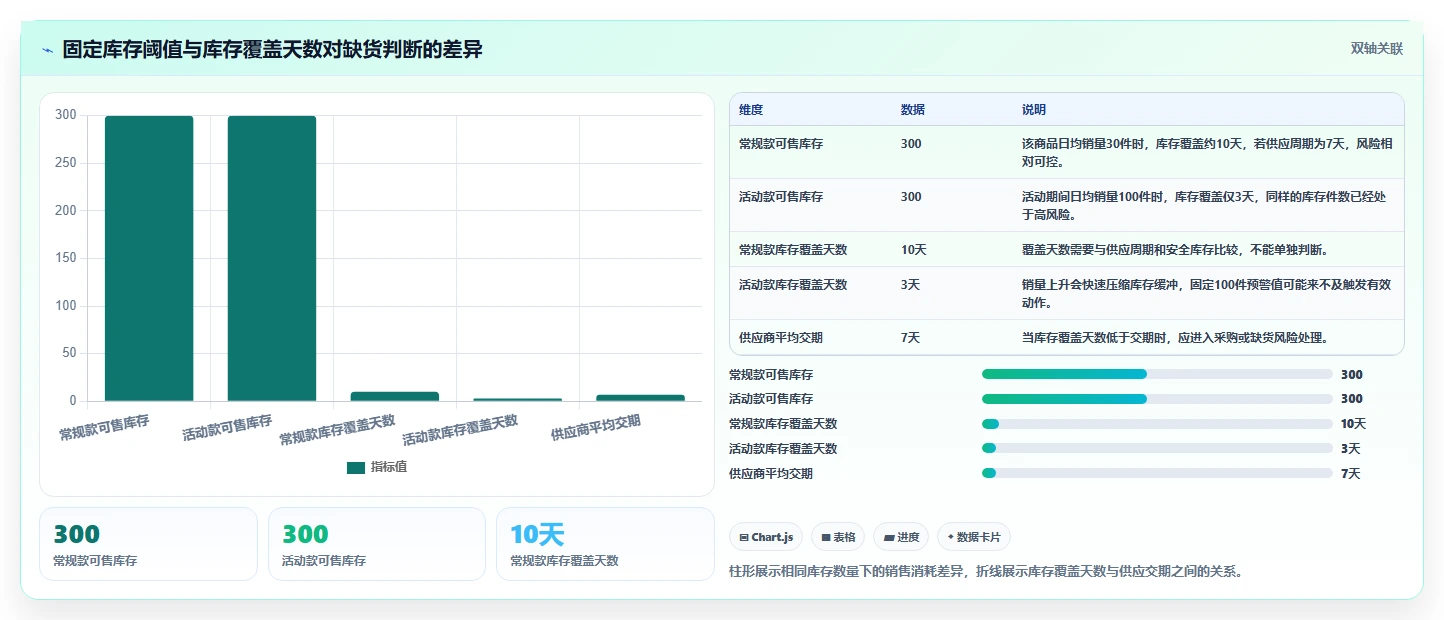Click the 活动款库存覆盖天数 progress bar
1444x620 pixels.
pyautogui.click(x=1157, y=448)
